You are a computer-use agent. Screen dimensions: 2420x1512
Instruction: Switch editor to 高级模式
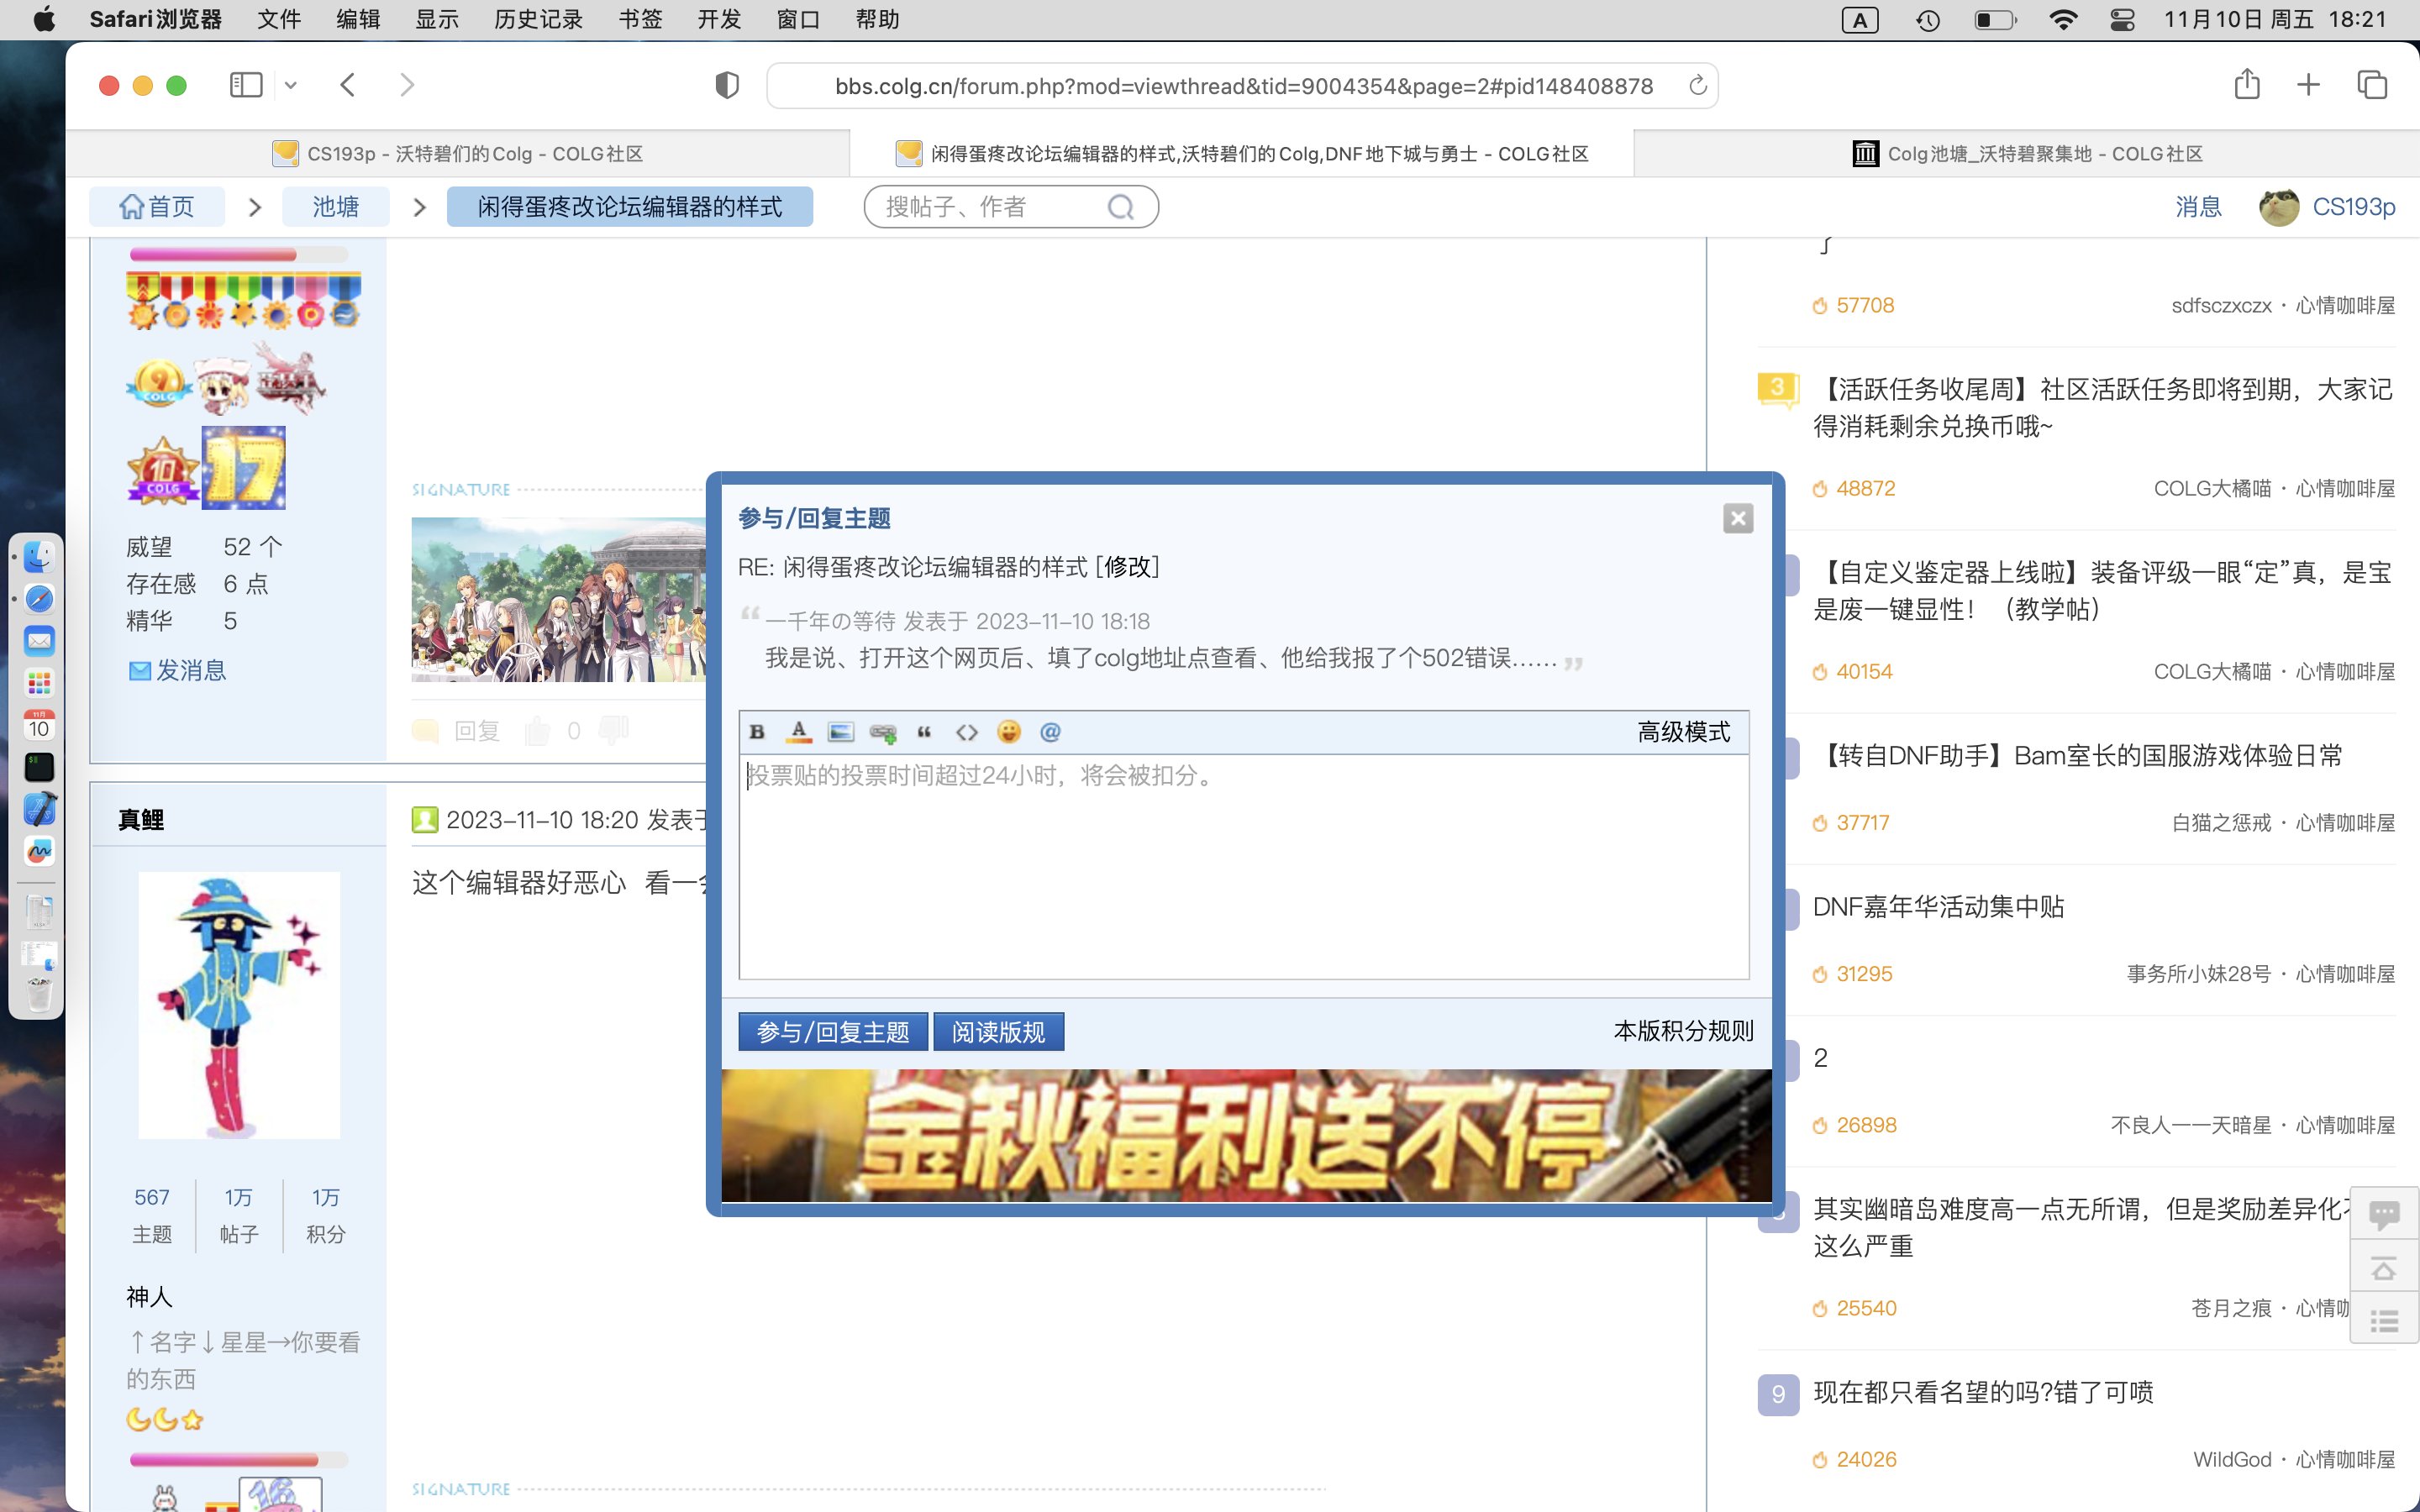pyautogui.click(x=1683, y=732)
